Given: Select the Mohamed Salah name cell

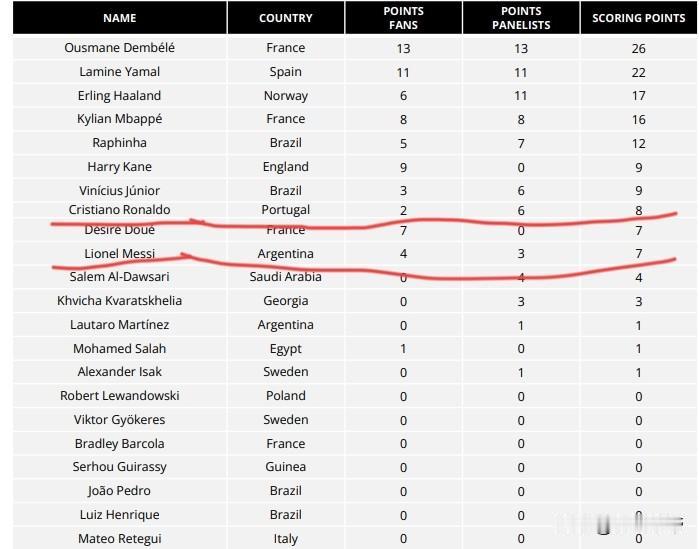Looking at the screenshot, I should point(119,349).
